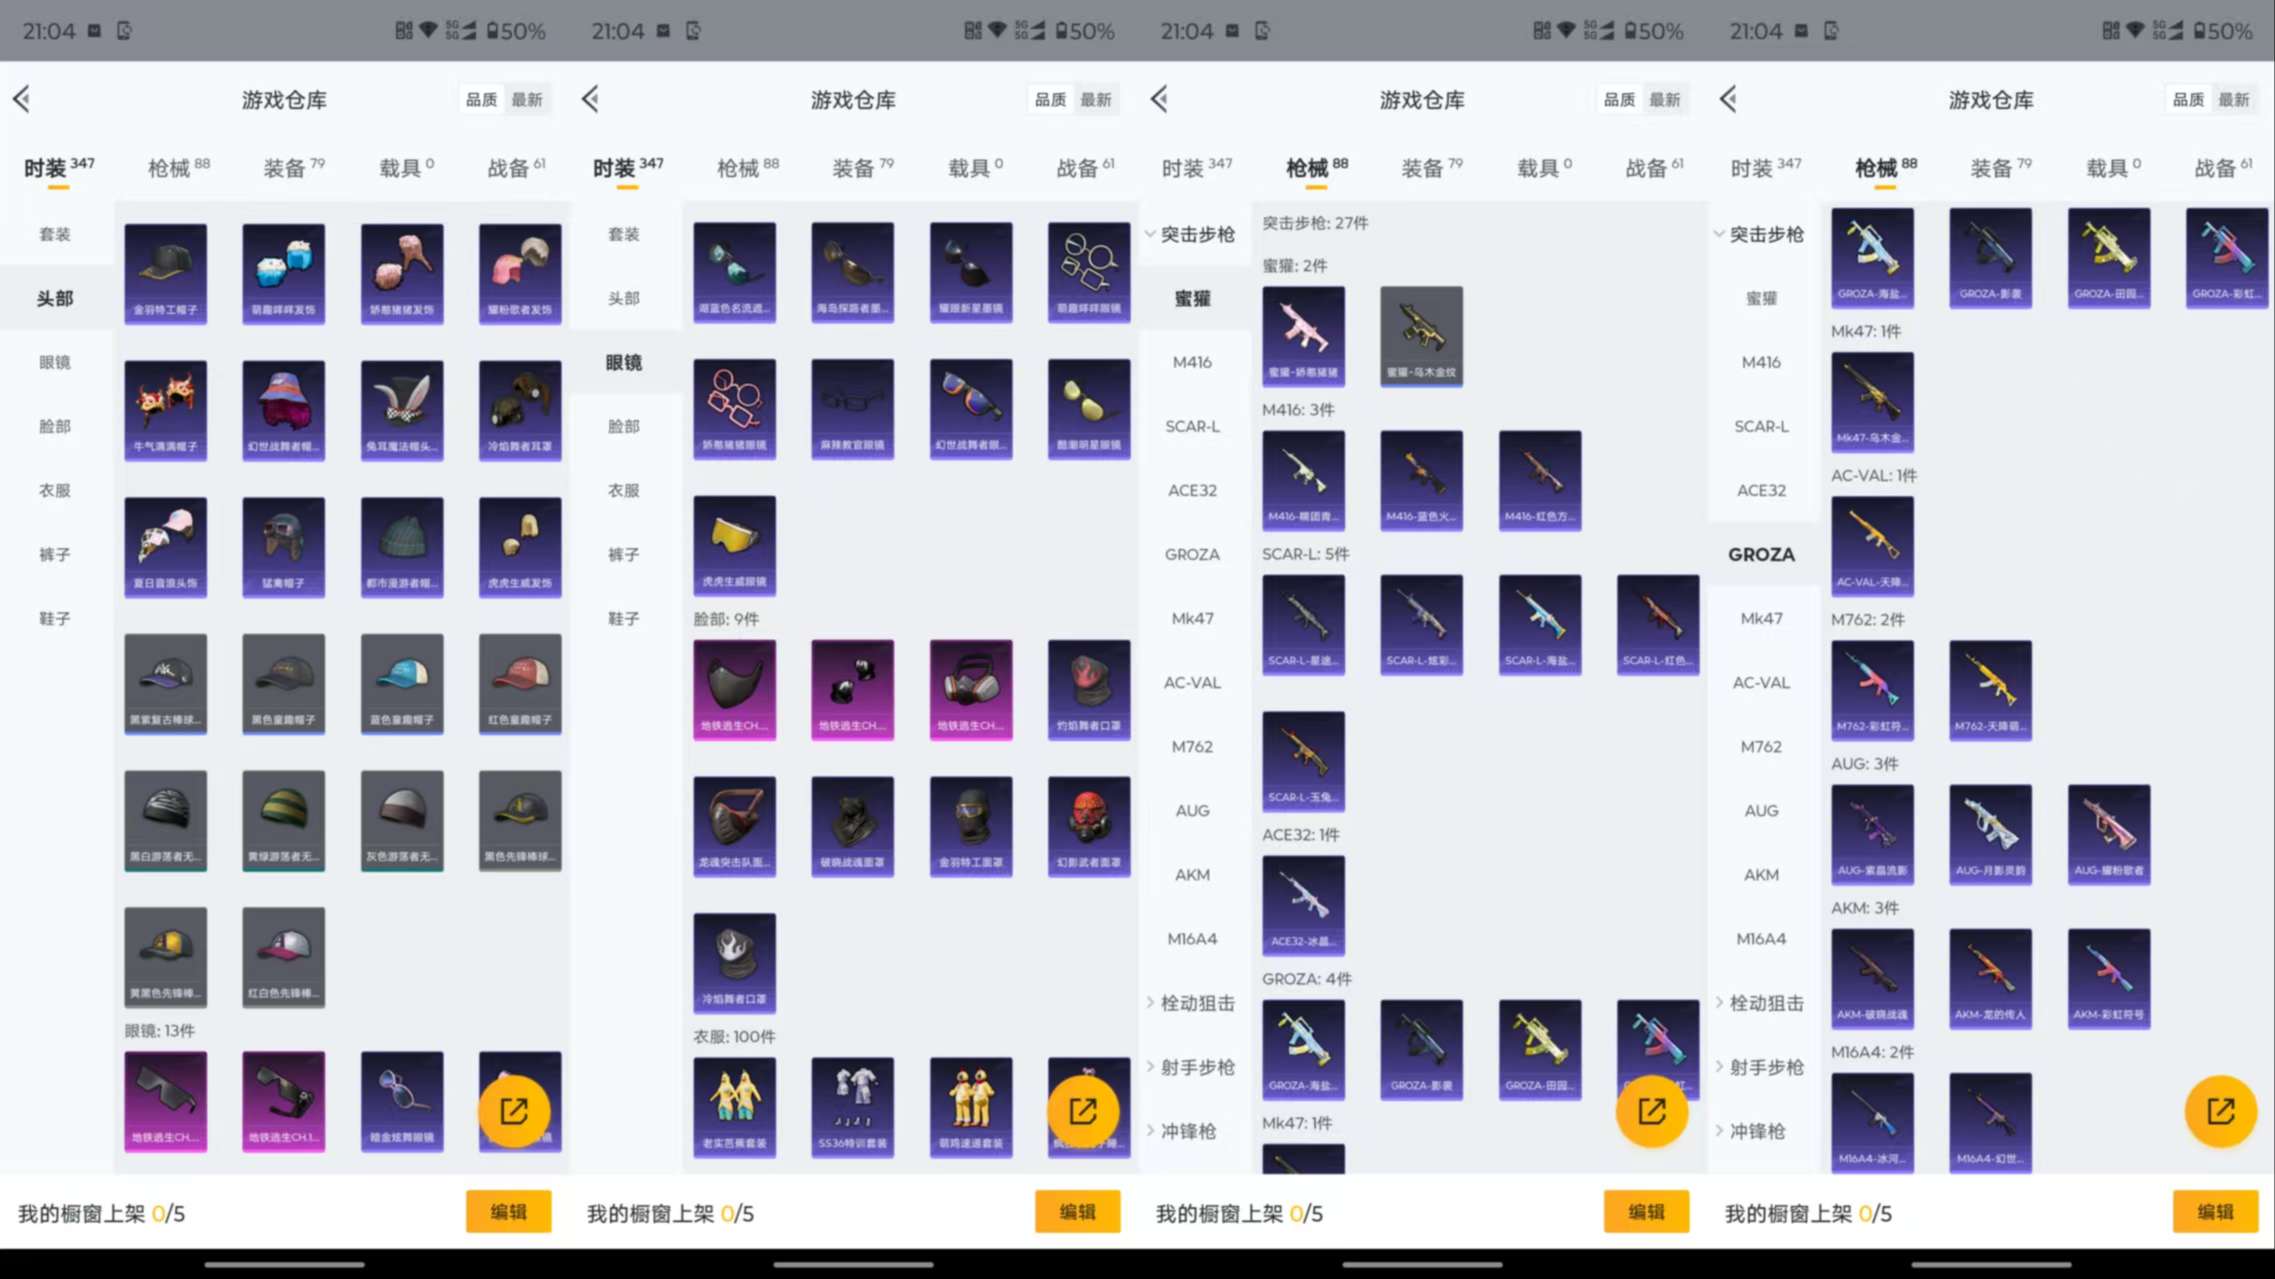Viewport: 2275px width, 1279px height.
Task: Select the SCAR-L-玉兔 weapon skin
Action: [1304, 761]
